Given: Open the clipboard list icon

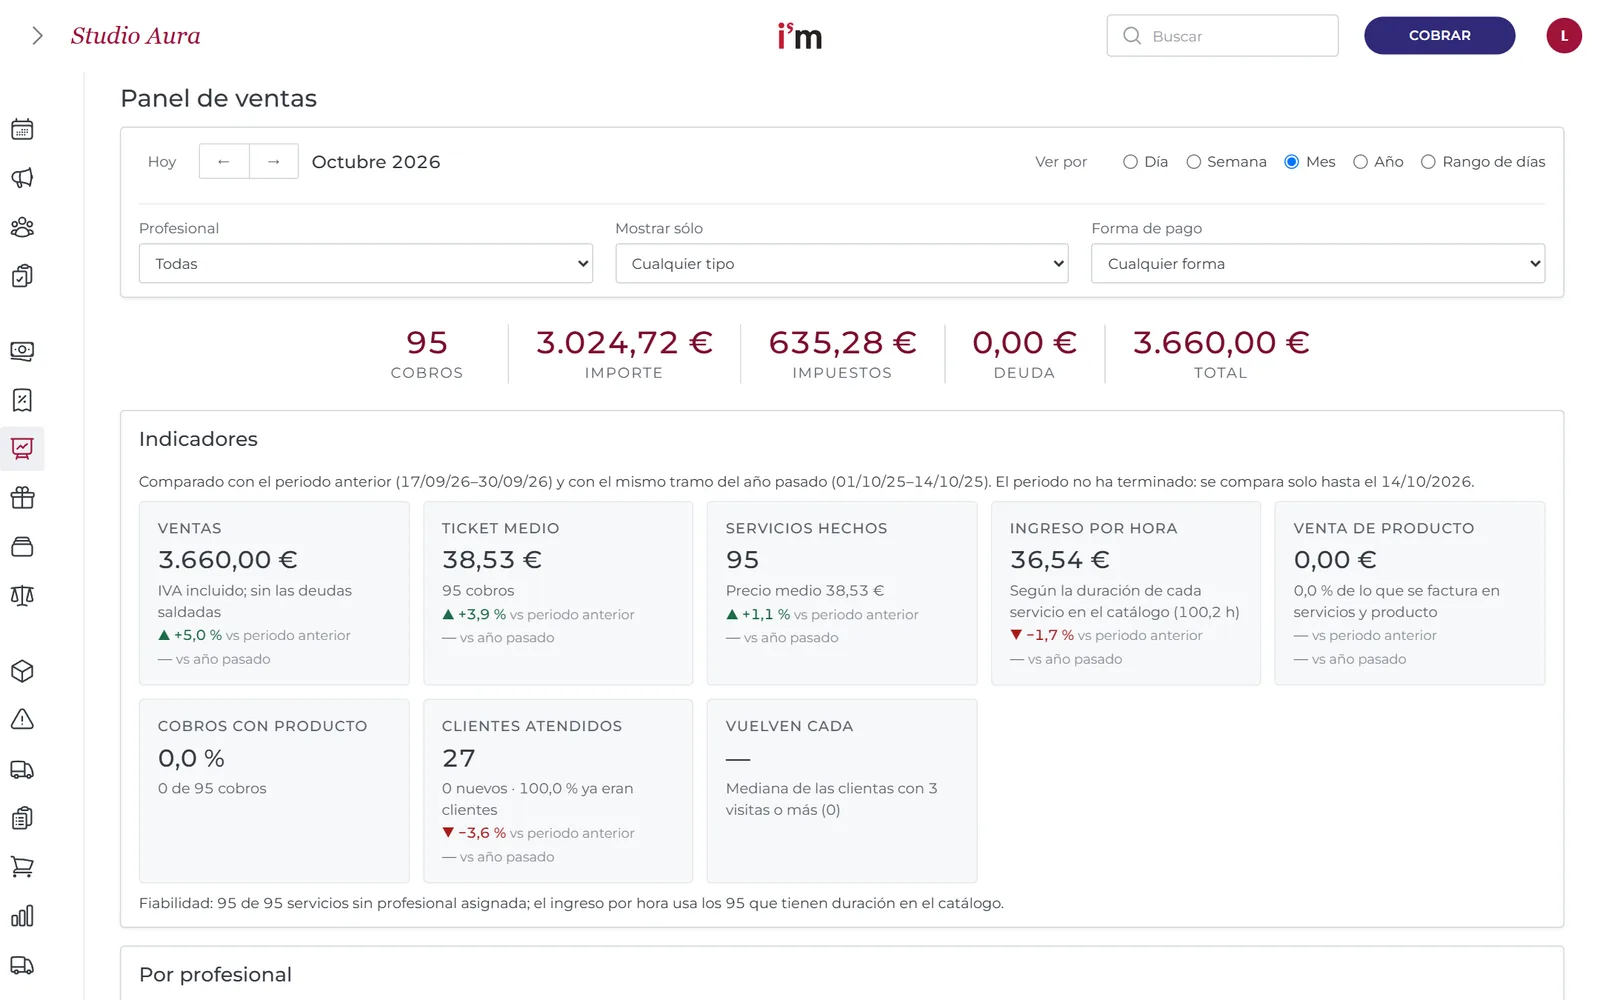Looking at the screenshot, I should pyautogui.click(x=22, y=818).
